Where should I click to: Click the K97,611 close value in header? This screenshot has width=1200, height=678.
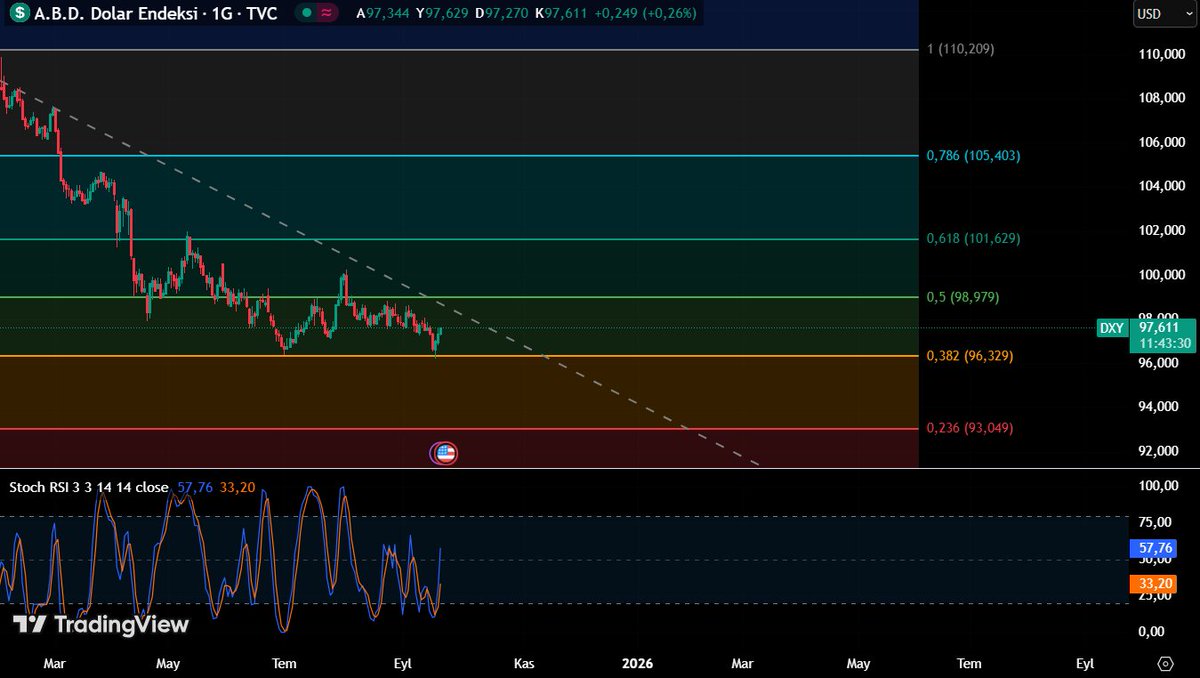click(x=561, y=15)
